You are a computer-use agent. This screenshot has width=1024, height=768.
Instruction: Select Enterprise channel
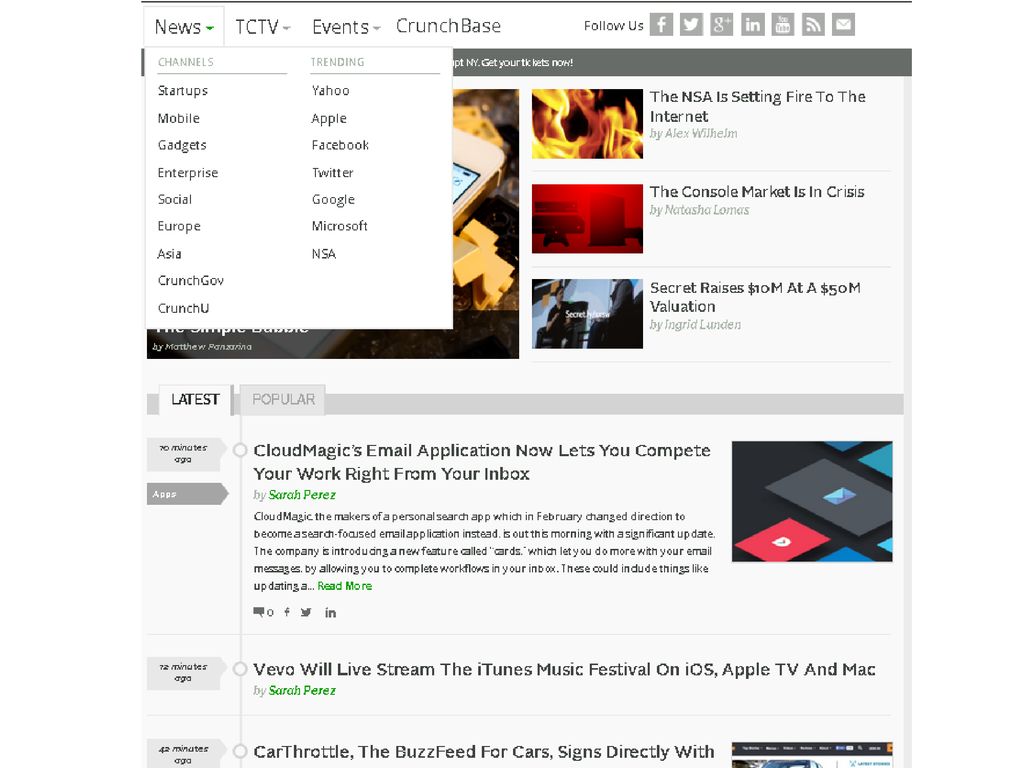[x=187, y=172]
